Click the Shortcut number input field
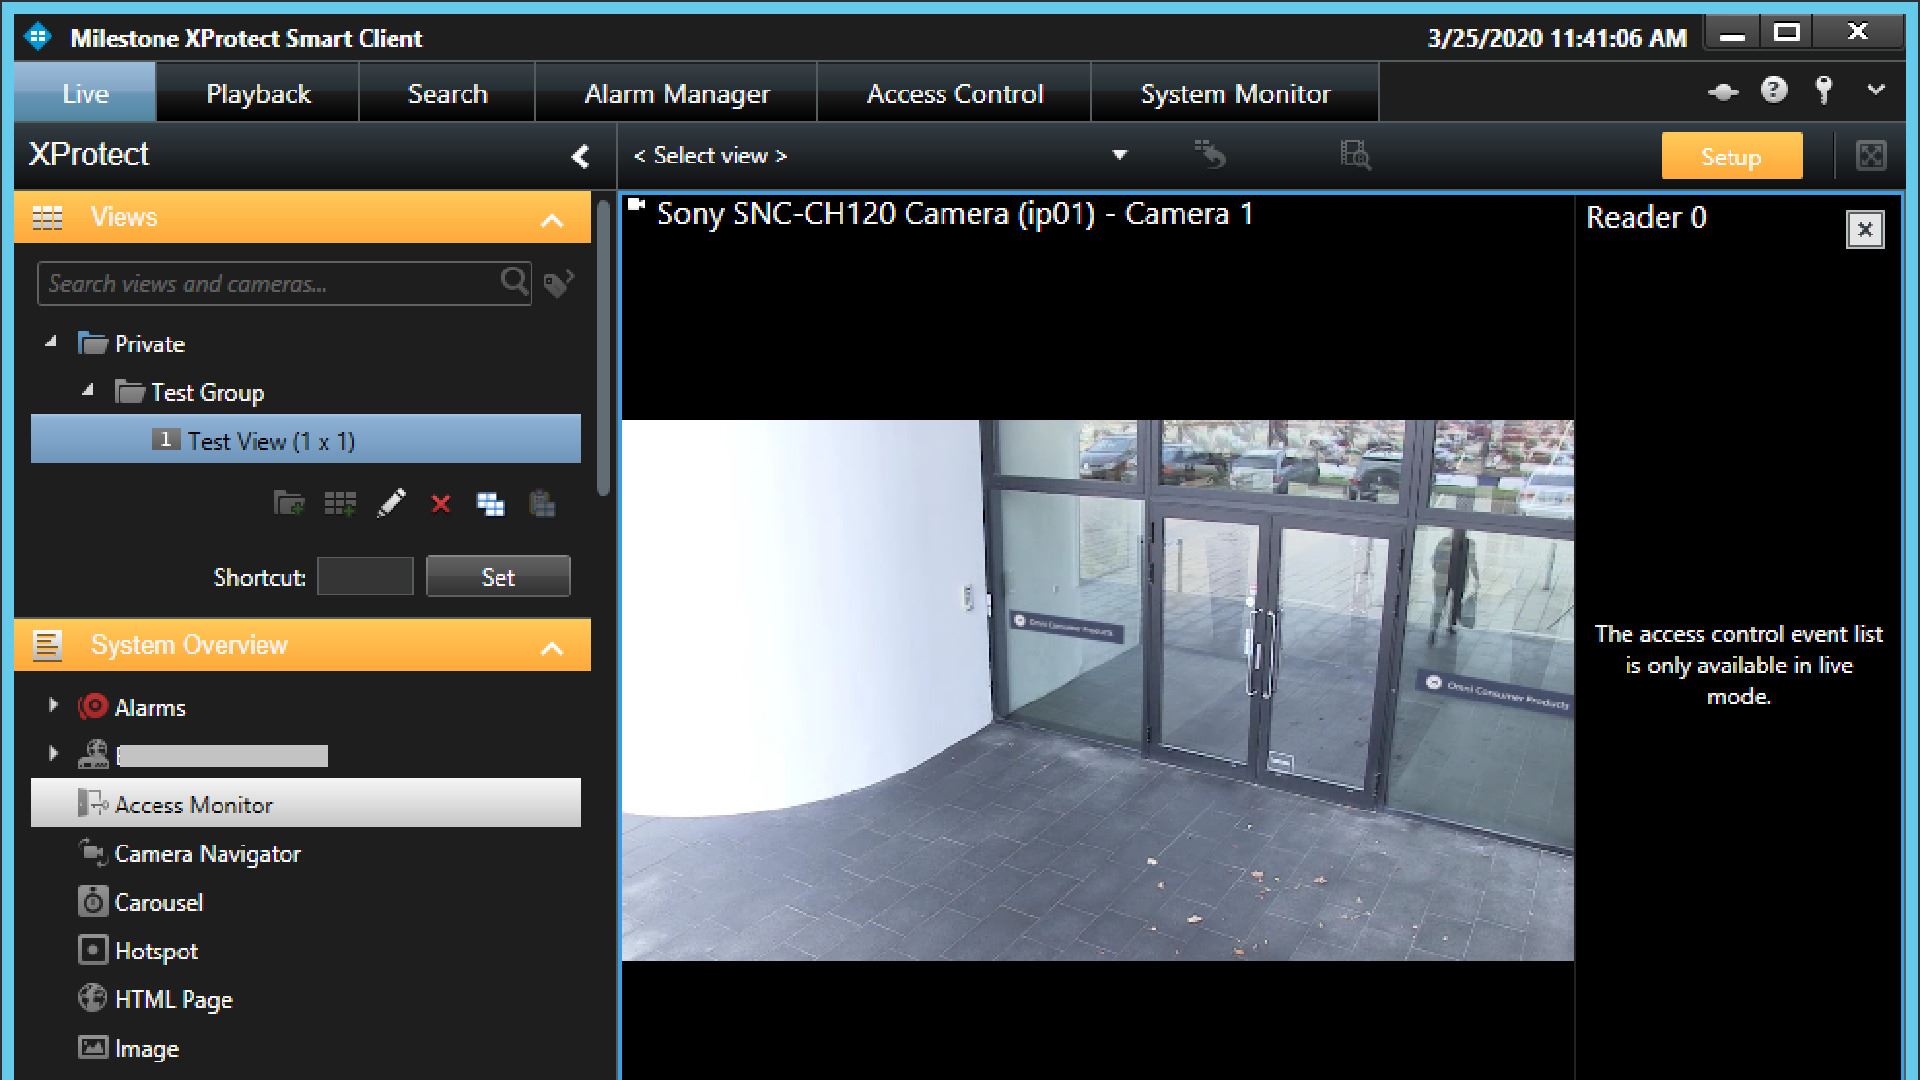 click(365, 577)
